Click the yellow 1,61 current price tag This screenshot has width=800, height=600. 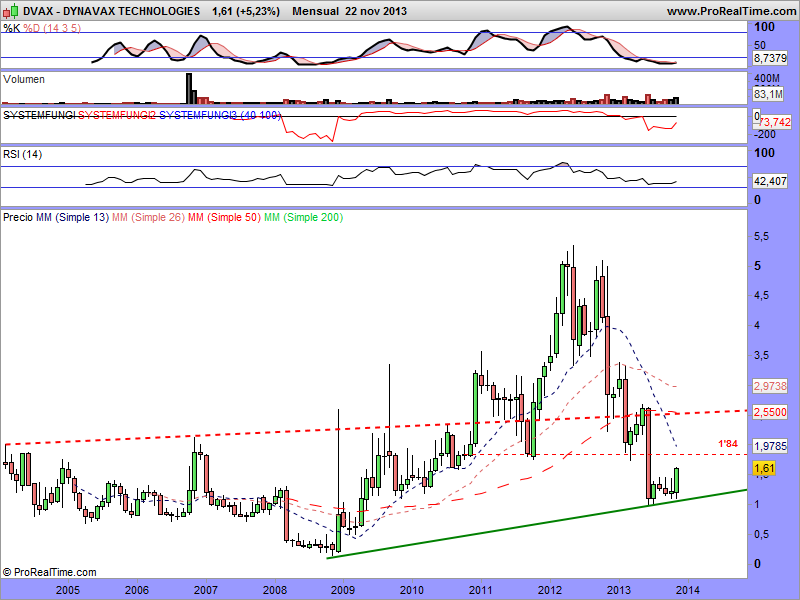tap(764, 468)
